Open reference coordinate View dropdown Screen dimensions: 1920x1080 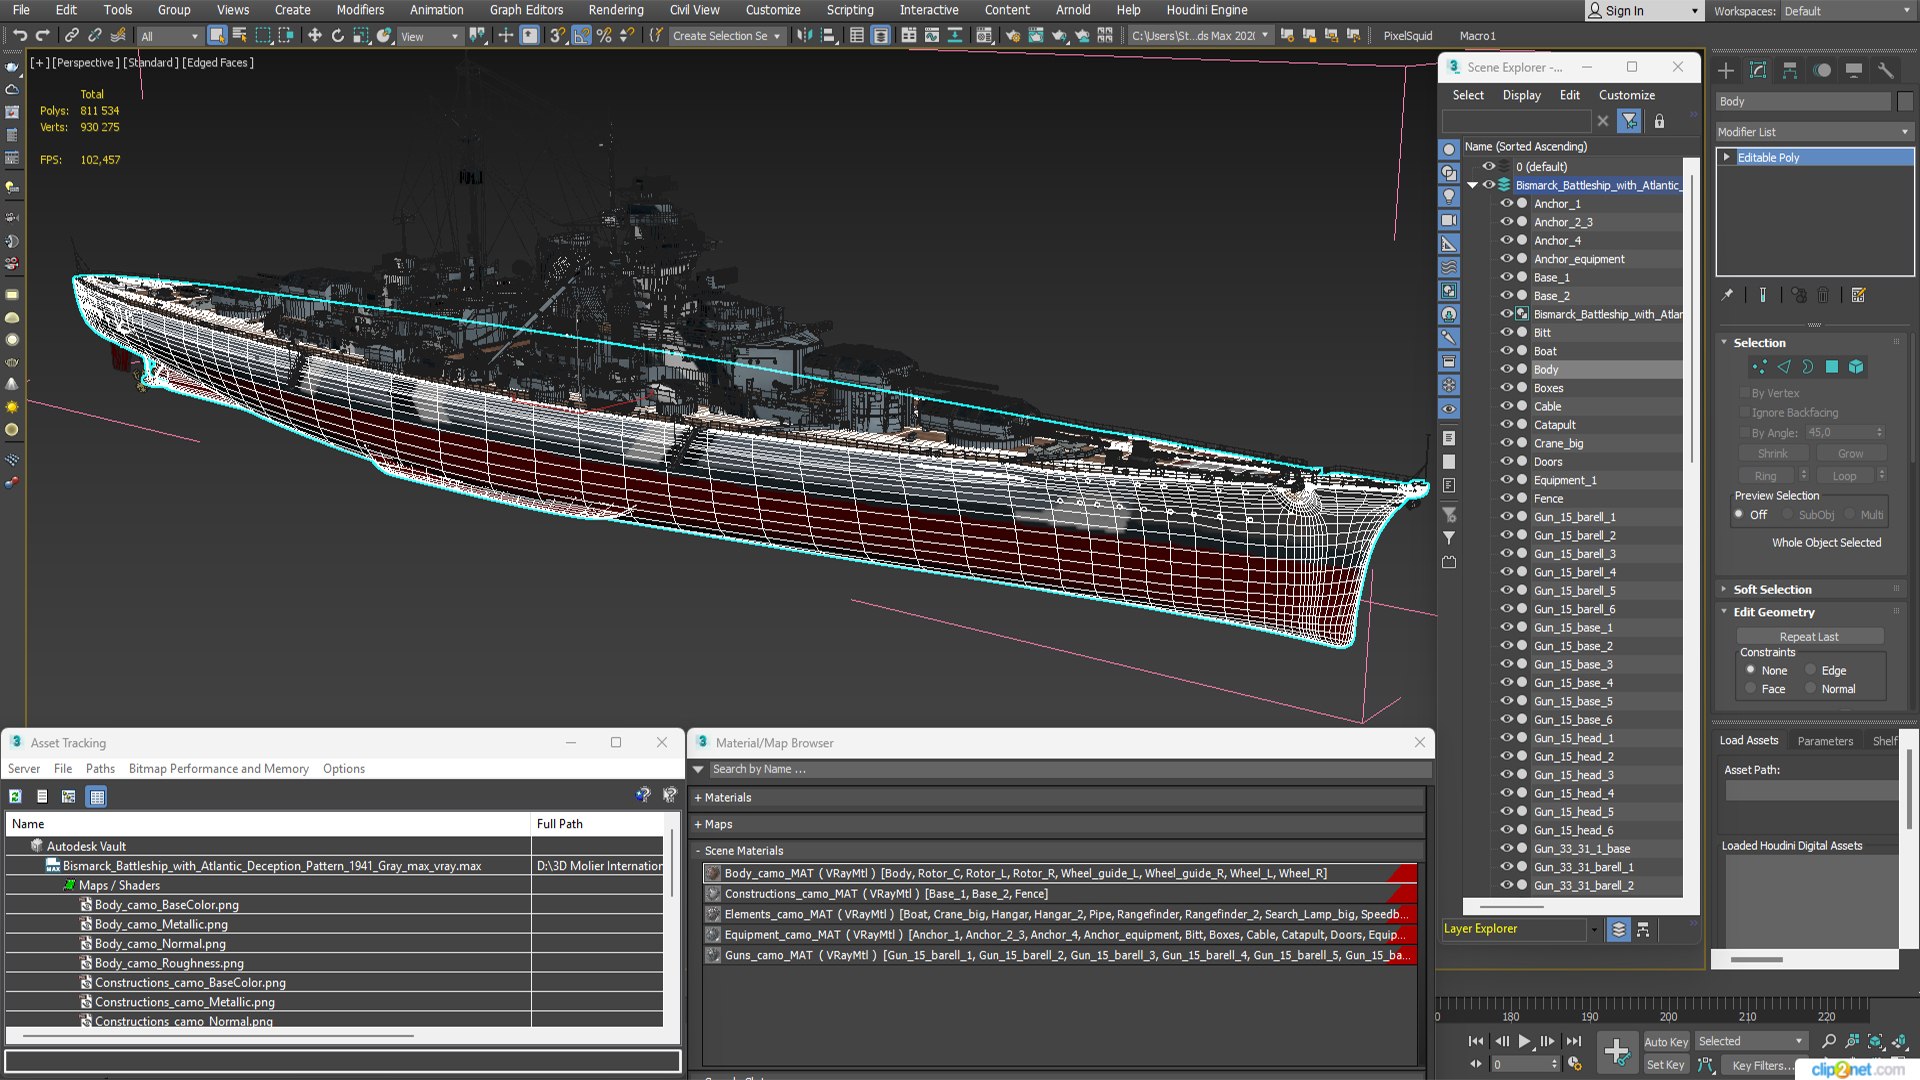pos(429,36)
